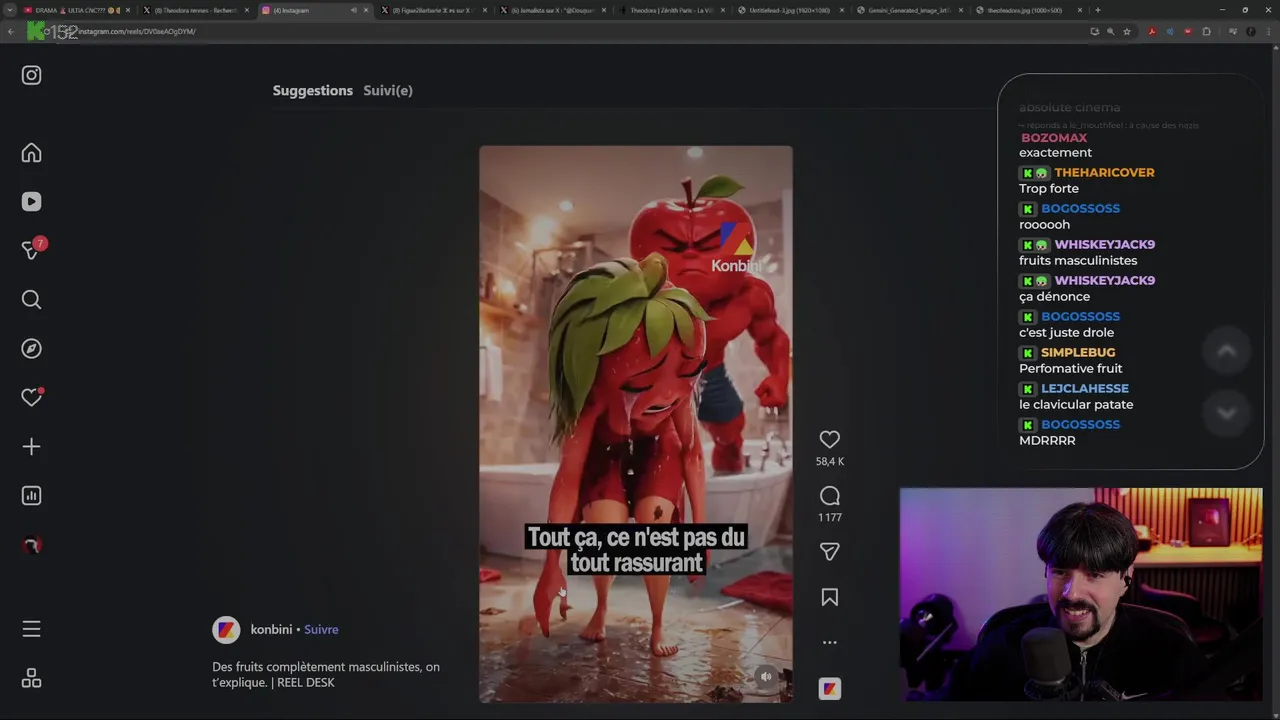Create new post with plus icon
The image size is (1280, 720).
tap(31, 447)
